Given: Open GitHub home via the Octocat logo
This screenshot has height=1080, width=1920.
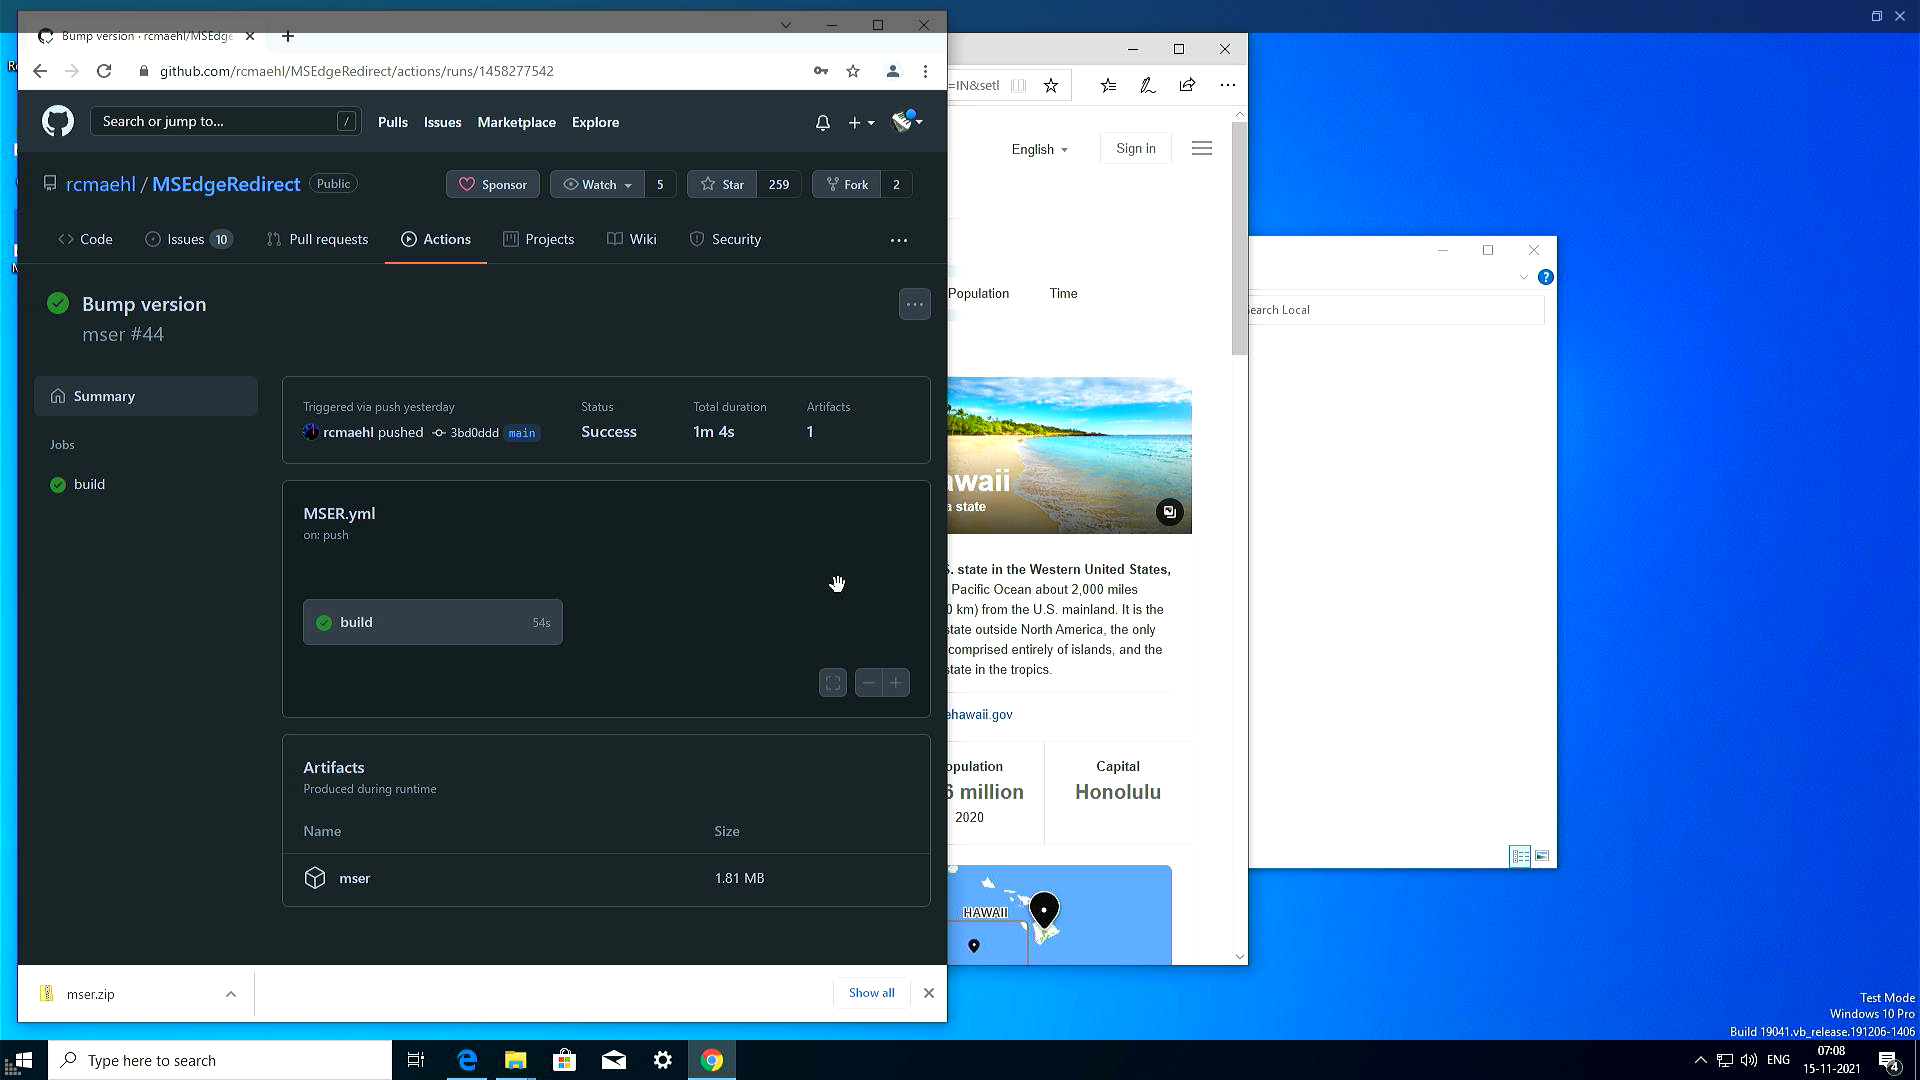Looking at the screenshot, I should (x=57, y=121).
